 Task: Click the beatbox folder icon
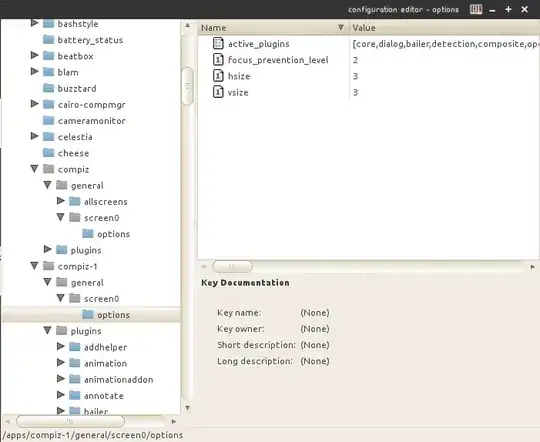click(49, 56)
